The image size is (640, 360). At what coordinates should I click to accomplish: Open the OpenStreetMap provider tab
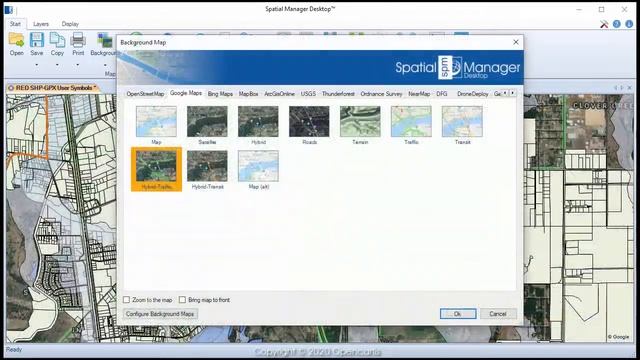click(x=145, y=94)
